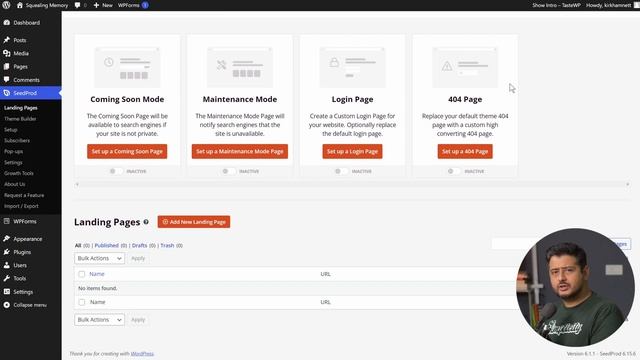Open the top Bulk Actions dropdown
The image size is (640, 360).
pos(100,258)
